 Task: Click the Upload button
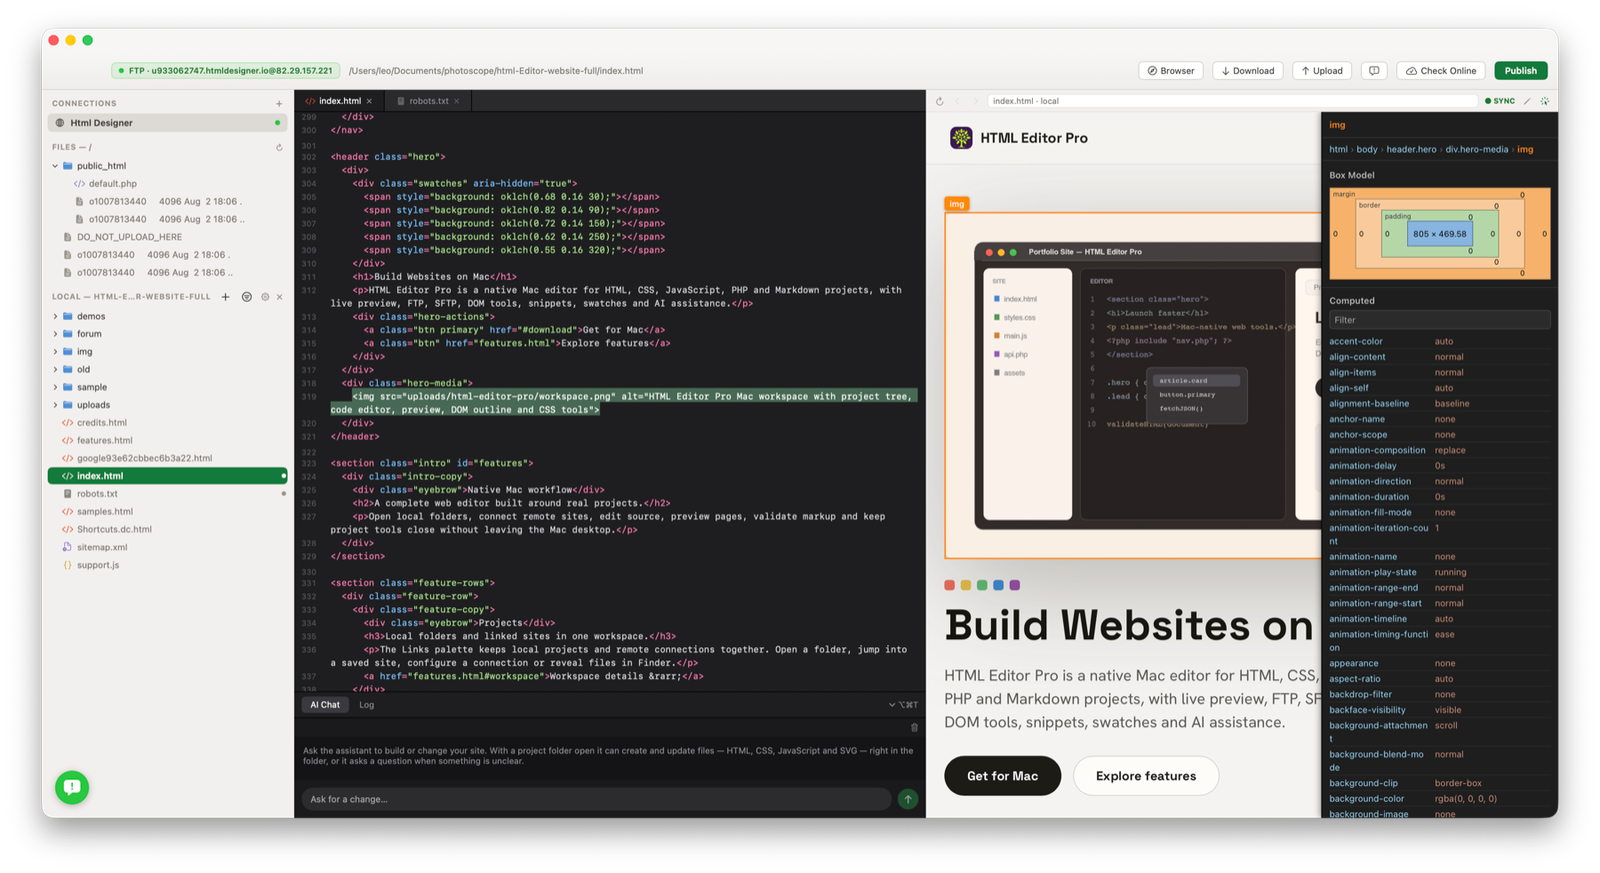[x=1322, y=71]
